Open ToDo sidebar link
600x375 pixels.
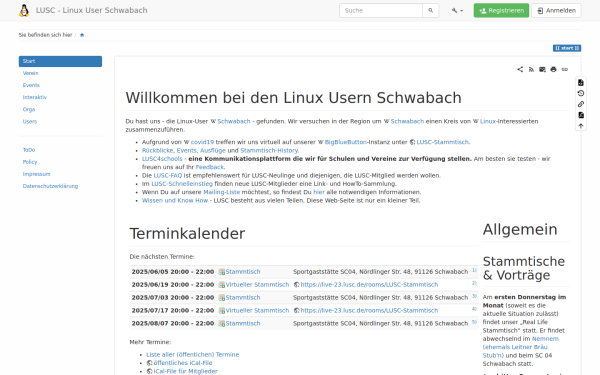29,150
